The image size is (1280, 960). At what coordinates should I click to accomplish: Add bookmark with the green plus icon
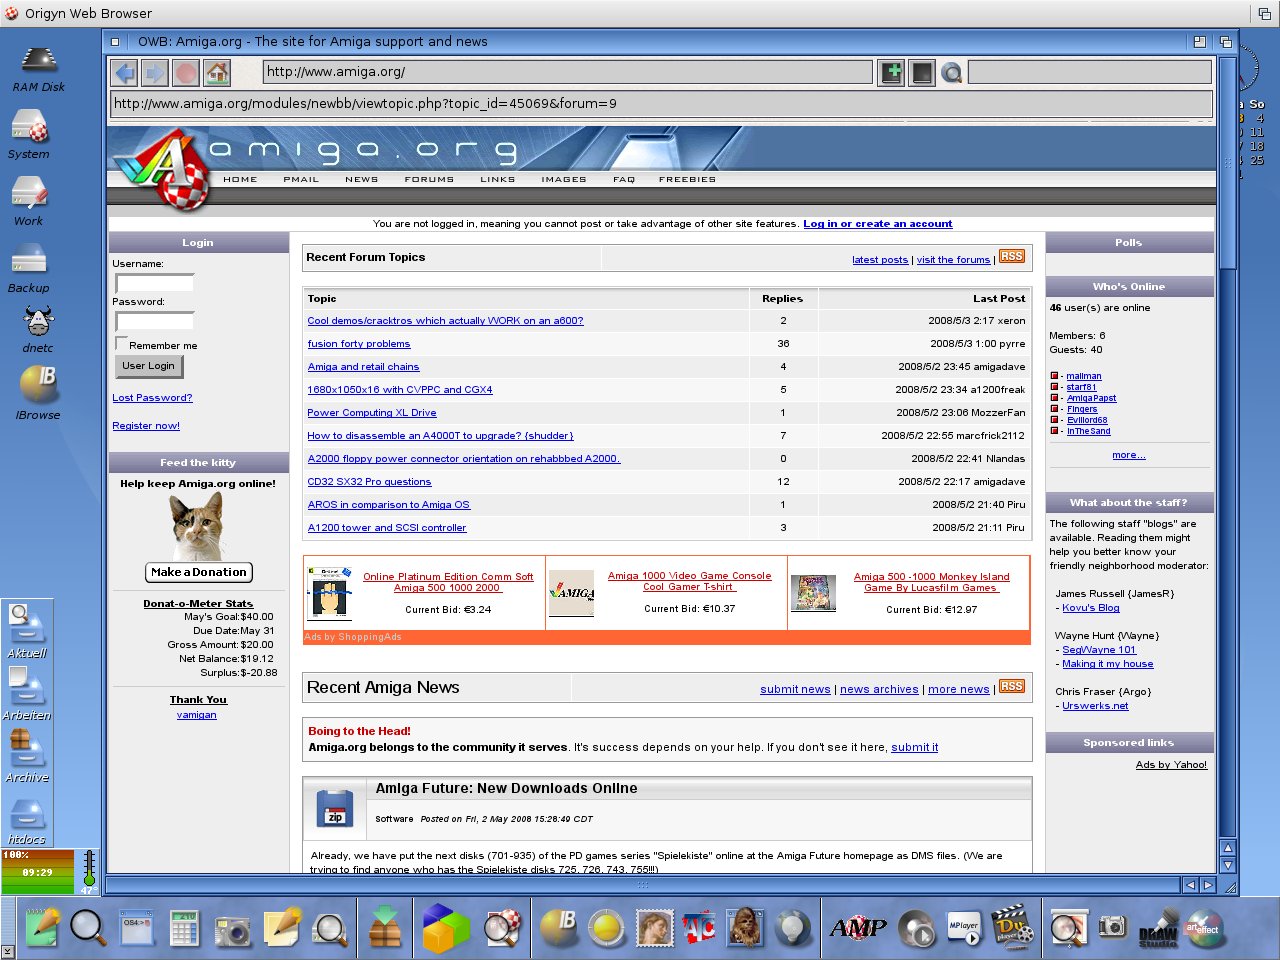(x=890, y=72)
